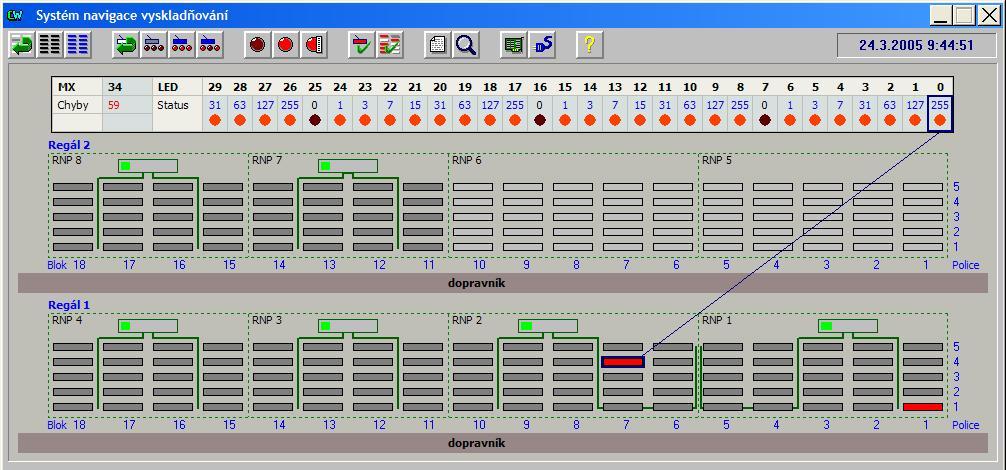The height and width of the screenshot is (470, 1006).
Task: Select the highlighted status cell 255 in column 0
Action: [x=940, y=105]
